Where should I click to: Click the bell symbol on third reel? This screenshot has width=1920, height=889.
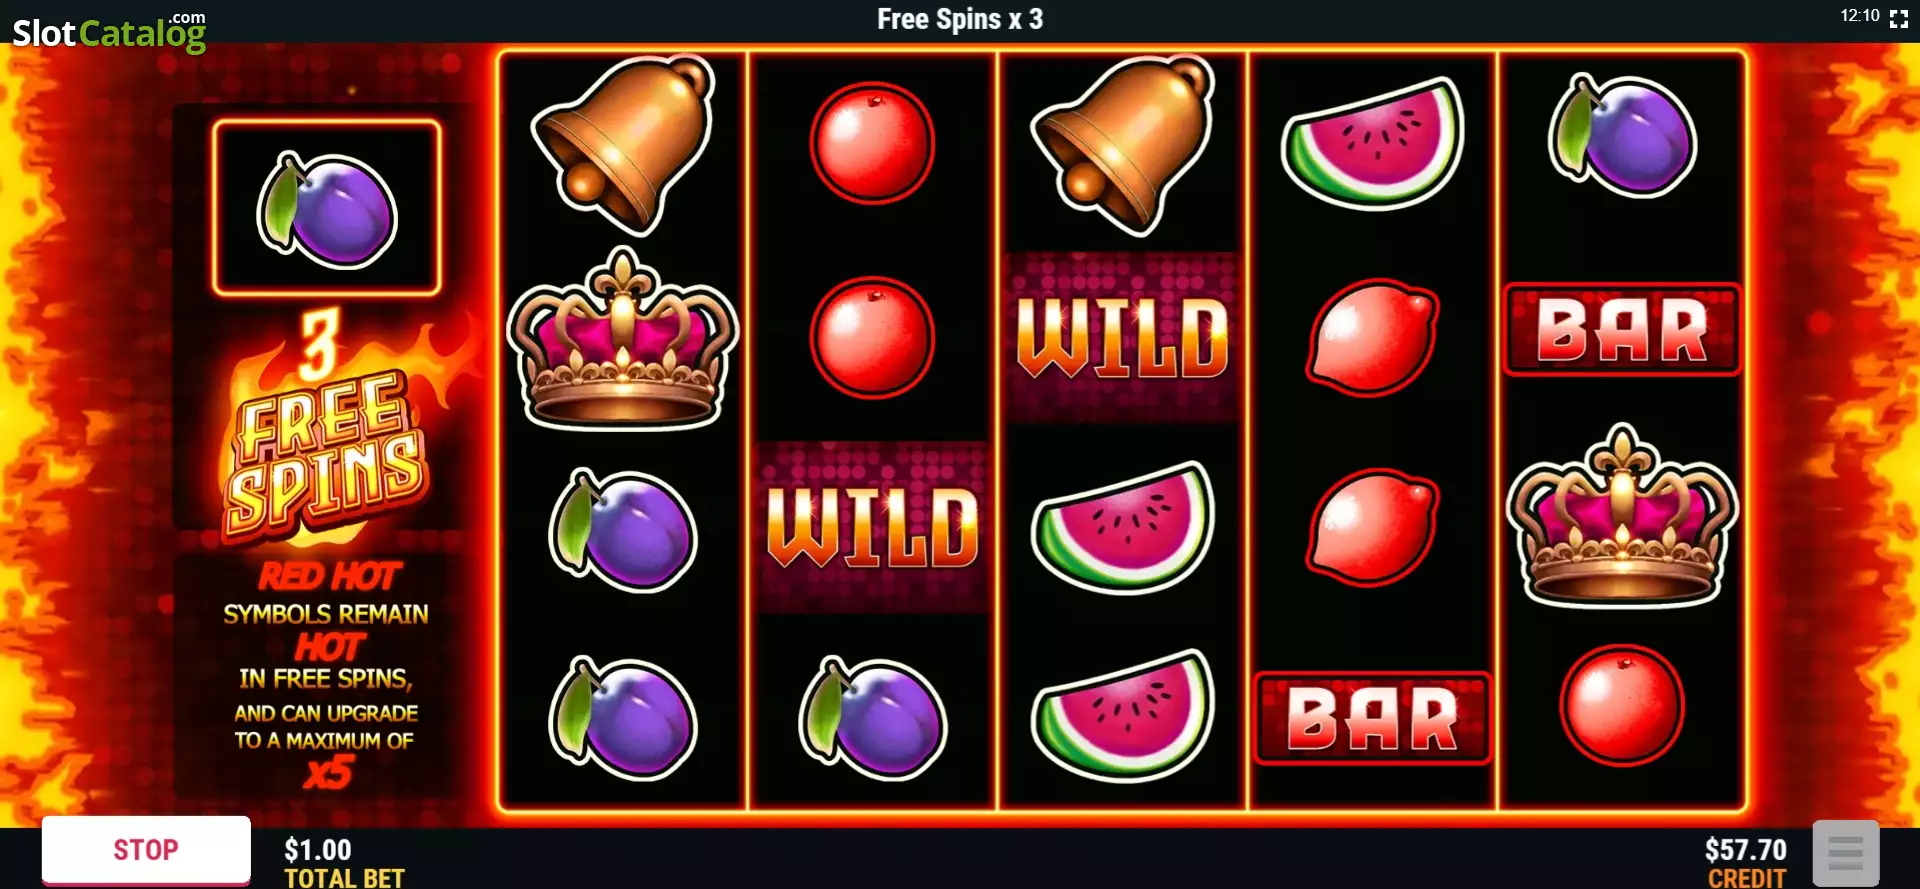point(1124,144)
